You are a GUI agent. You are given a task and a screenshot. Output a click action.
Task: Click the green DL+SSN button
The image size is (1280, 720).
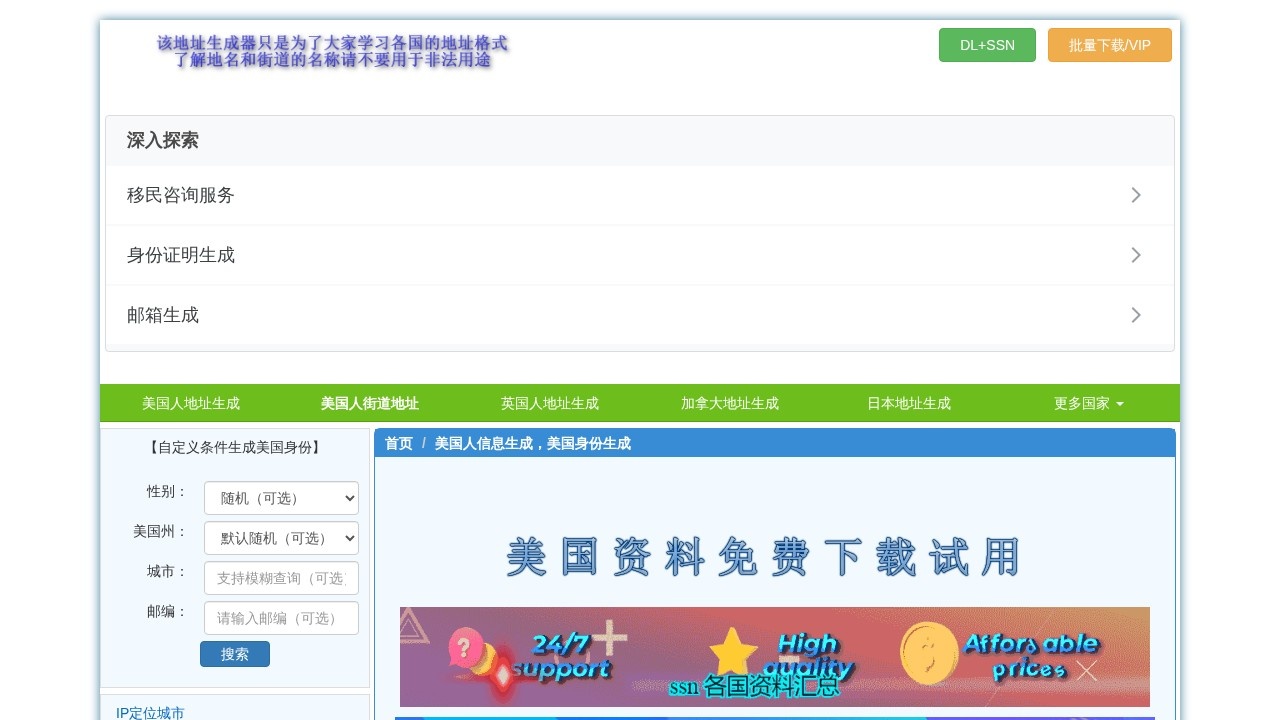tap(986, 45)
